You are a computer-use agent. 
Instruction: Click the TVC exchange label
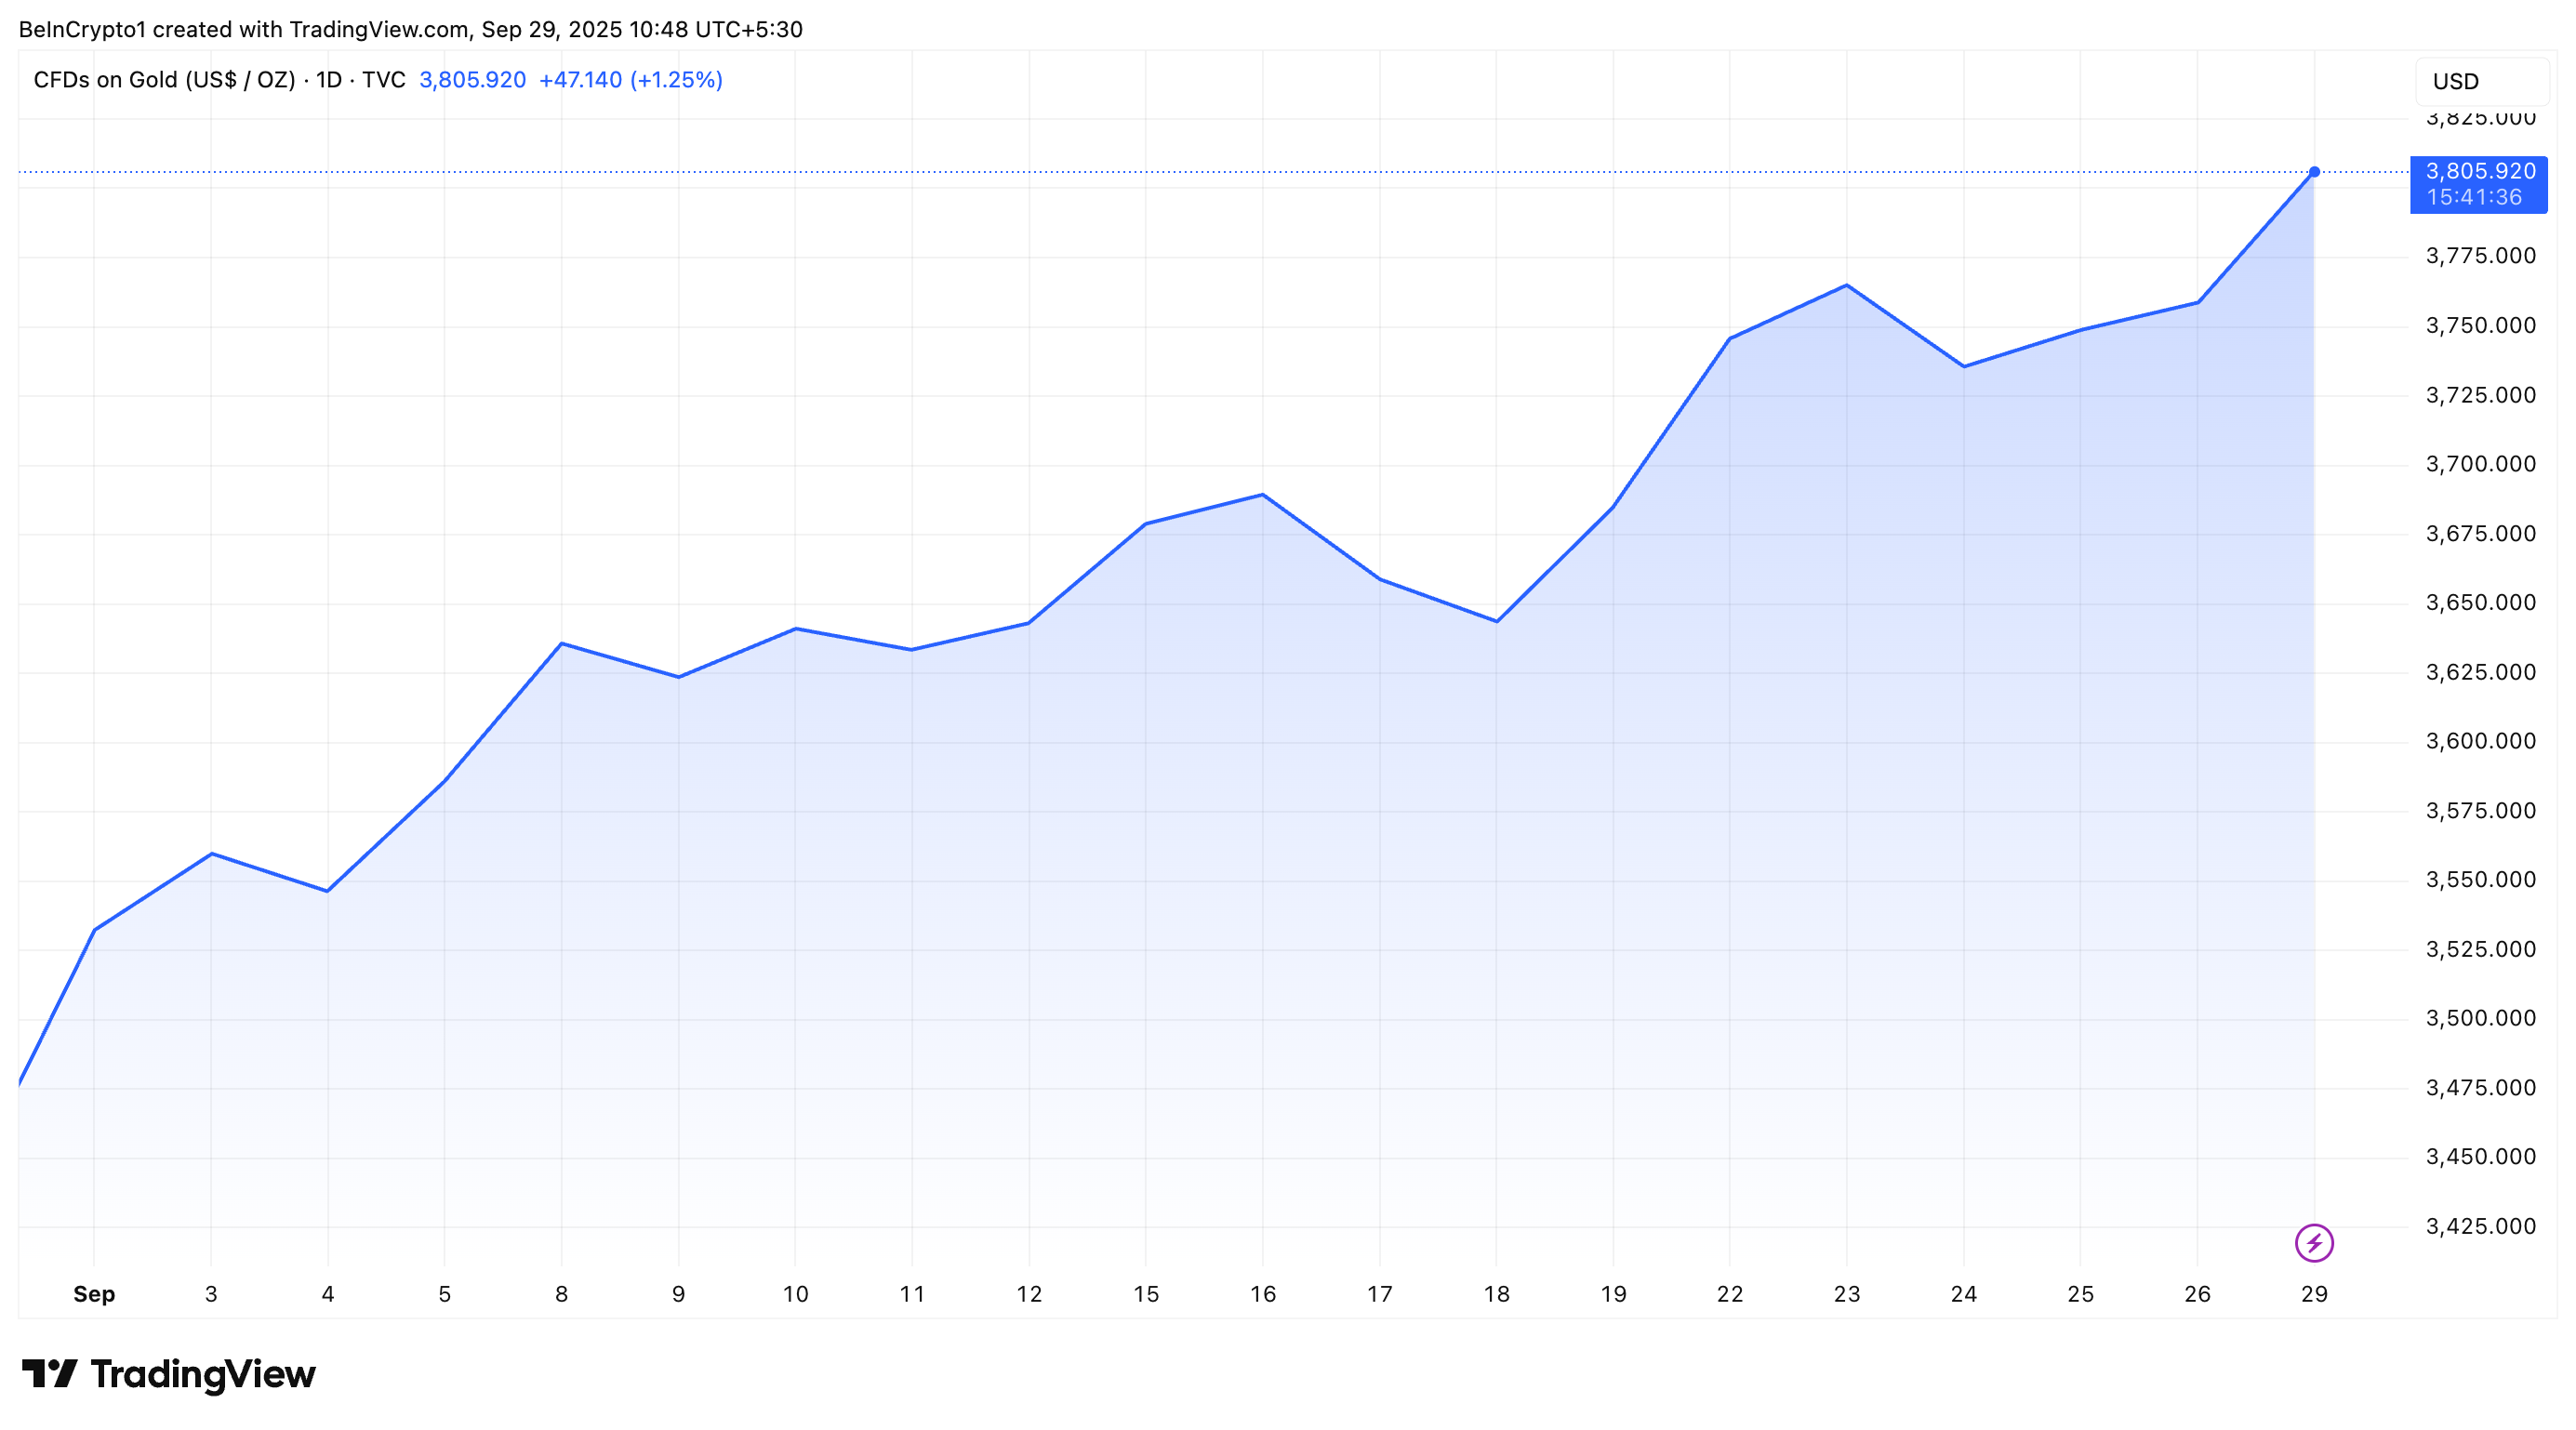[388, 79]
